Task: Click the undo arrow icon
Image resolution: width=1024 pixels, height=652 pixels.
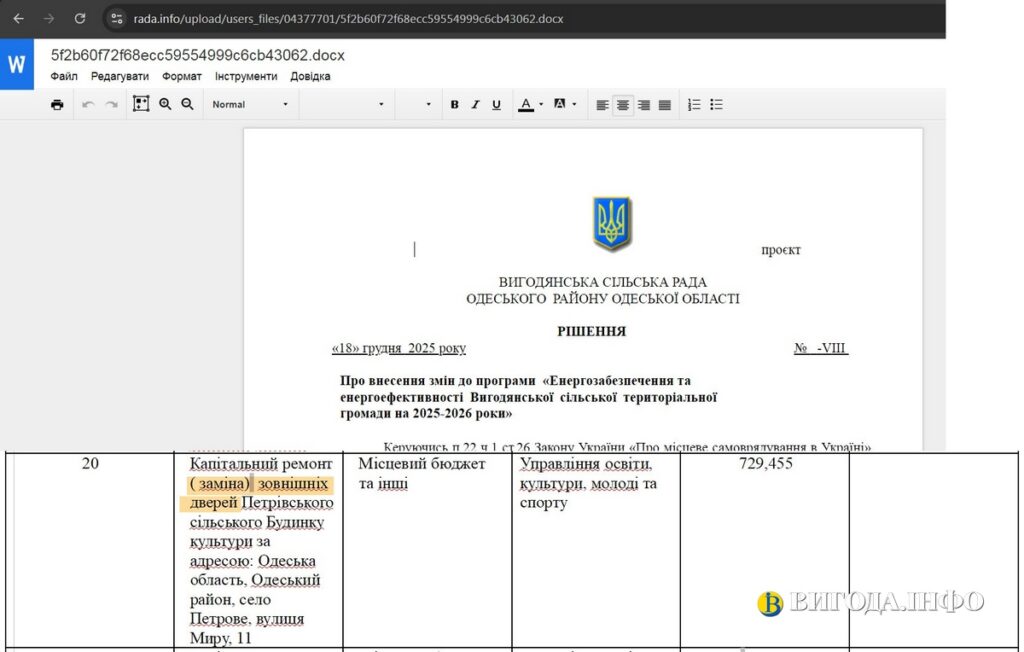Action: pyautogui.click(x=88, y=104)
